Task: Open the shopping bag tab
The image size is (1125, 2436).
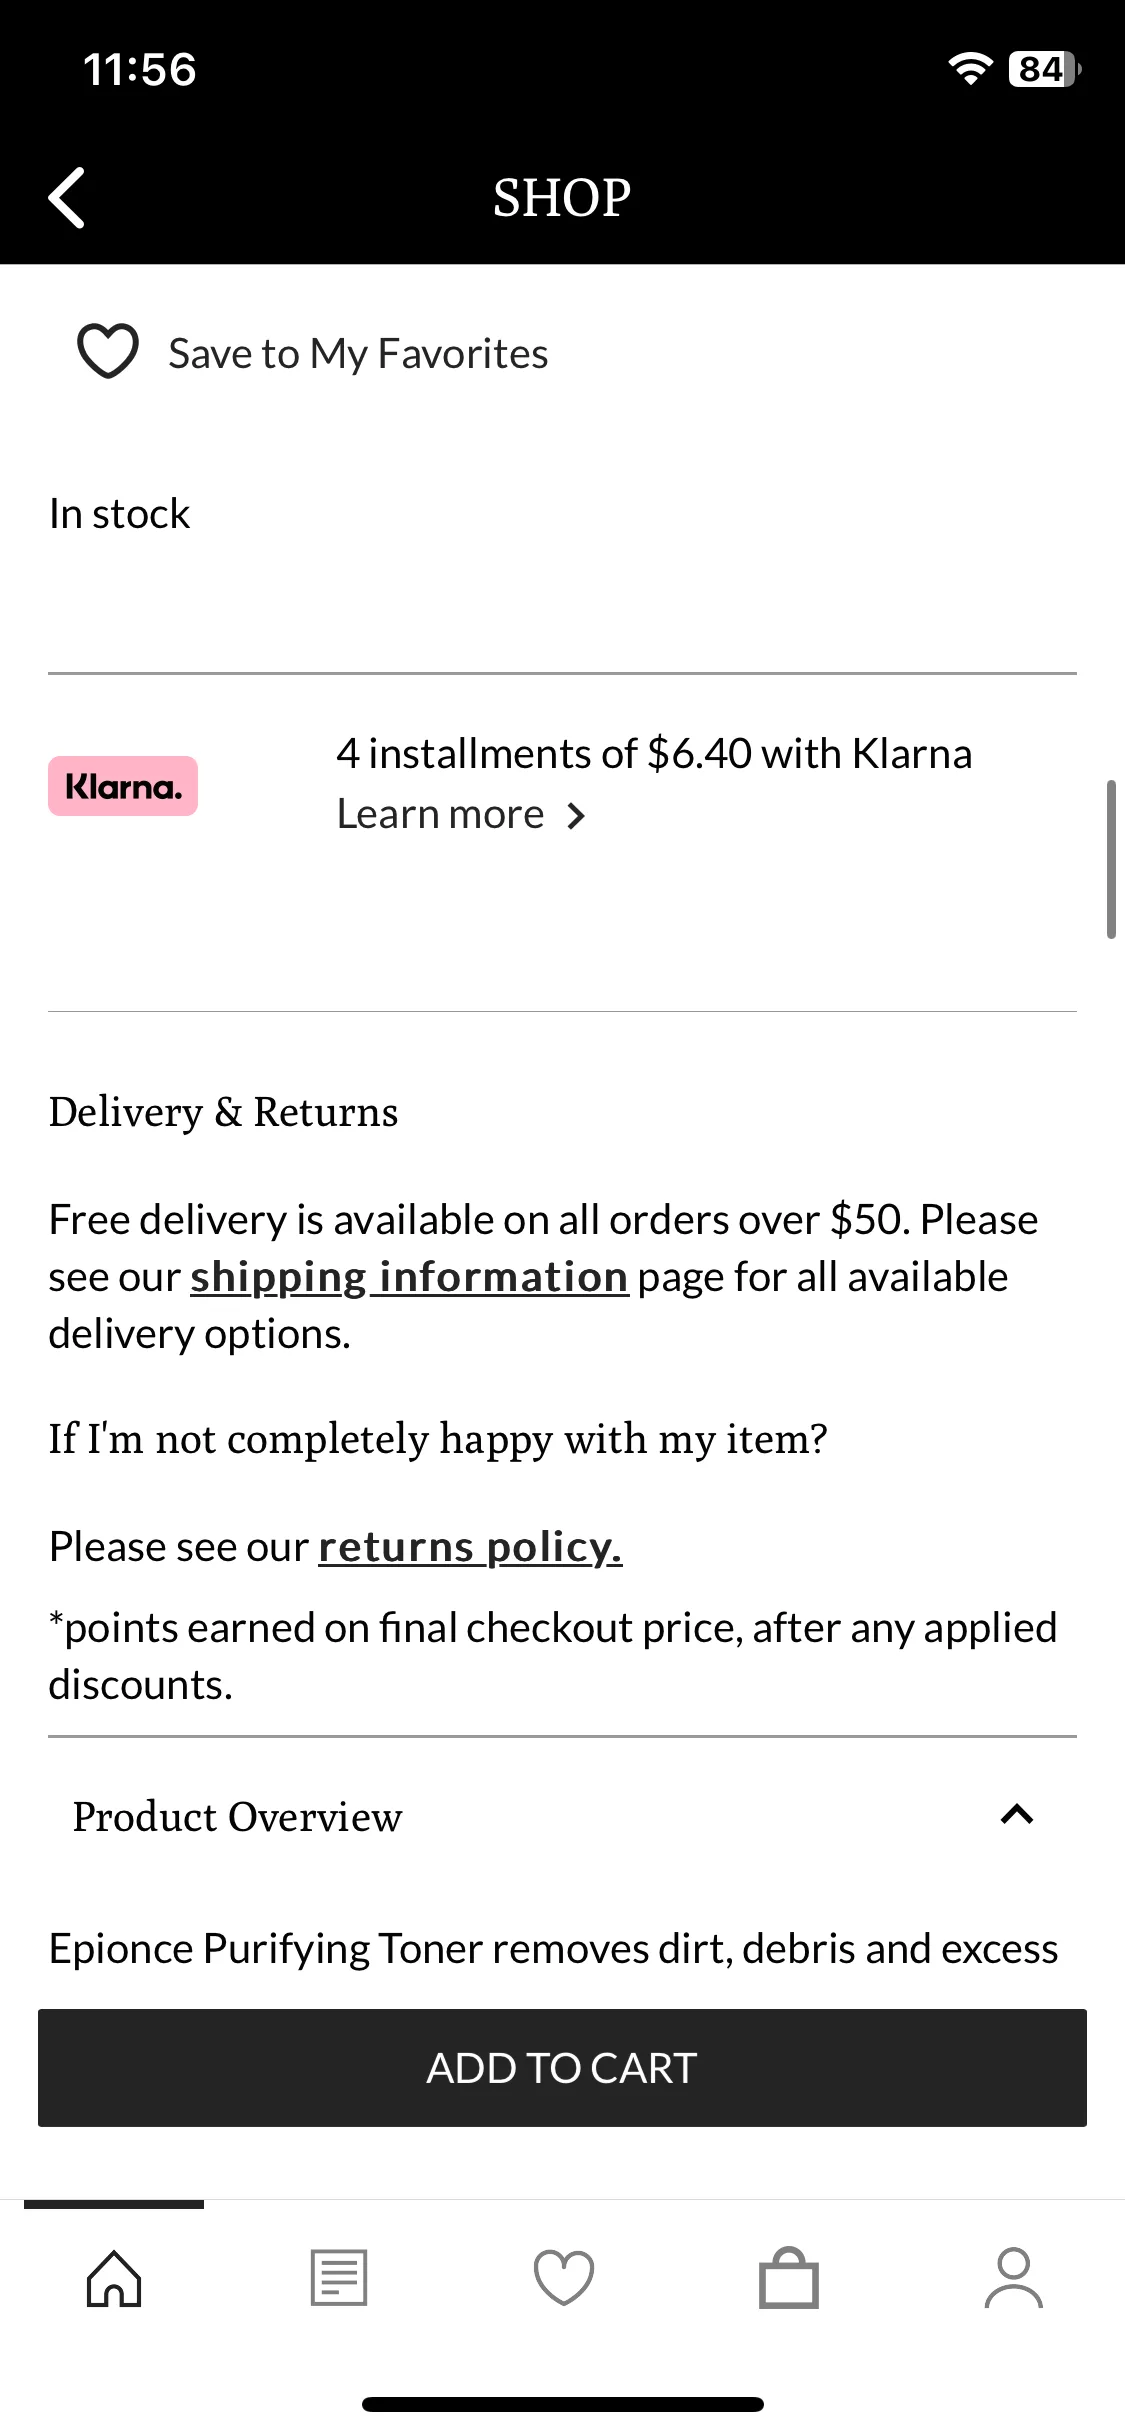Action: pyautogui.click(x=789, y=2279)
